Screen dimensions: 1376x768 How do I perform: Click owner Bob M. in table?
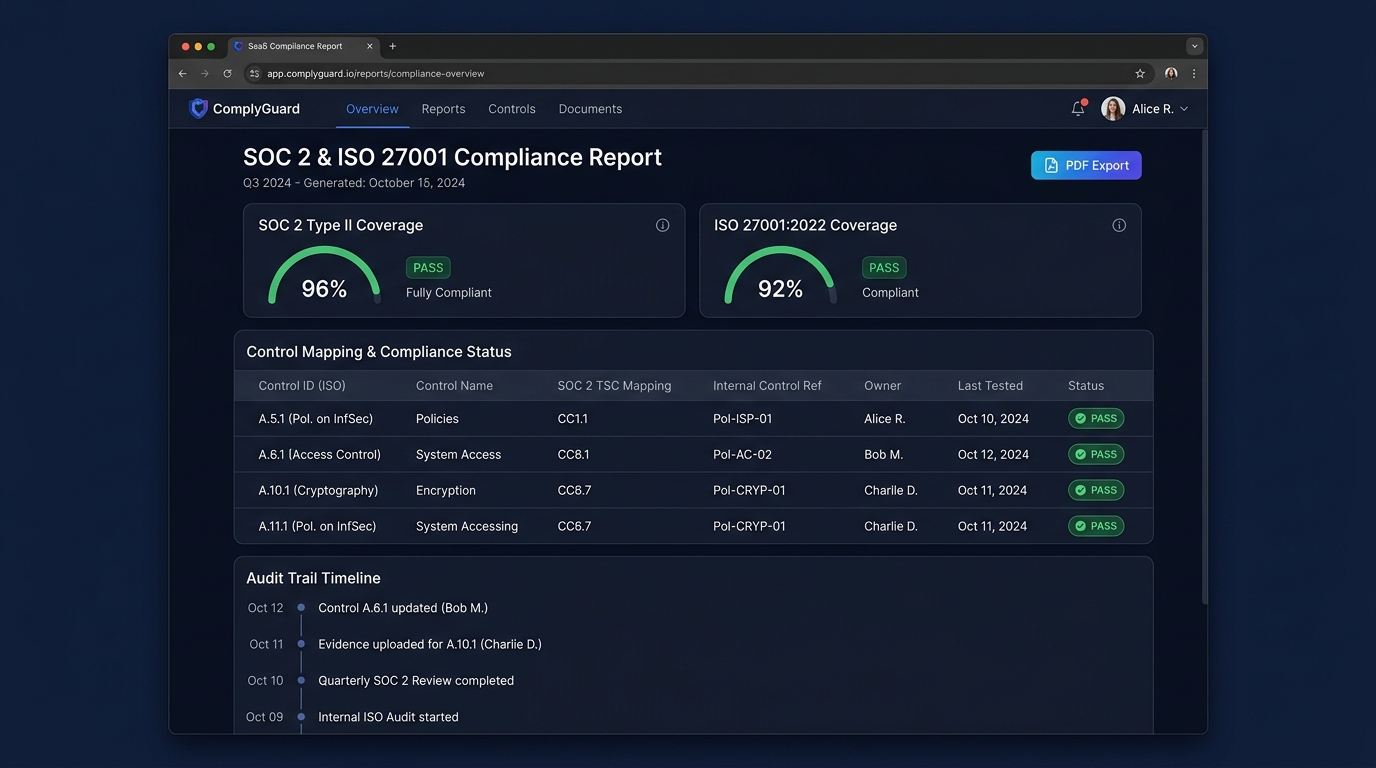point(883,454)
